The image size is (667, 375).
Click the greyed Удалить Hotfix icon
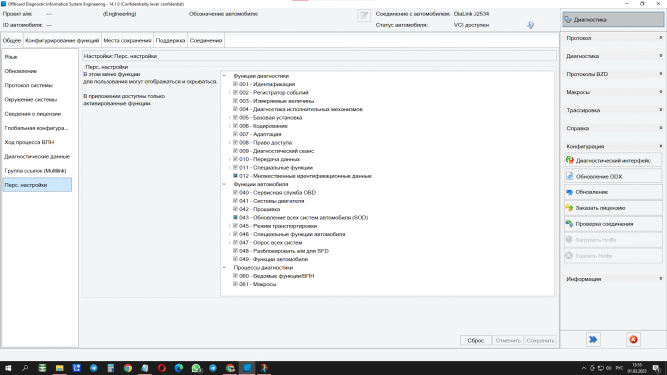coord(569,256)
